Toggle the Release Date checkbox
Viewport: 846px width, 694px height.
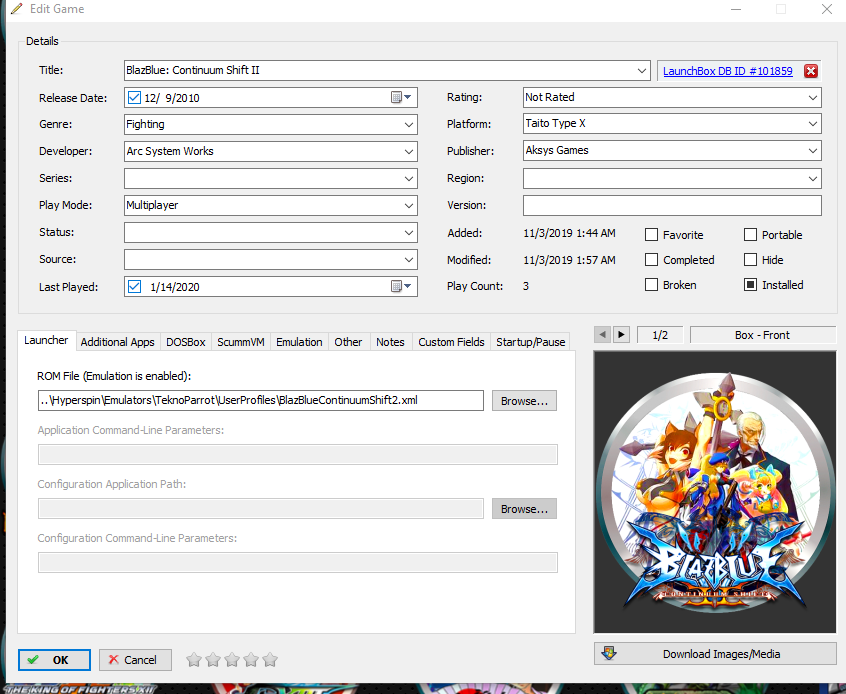tap(134, 98)
